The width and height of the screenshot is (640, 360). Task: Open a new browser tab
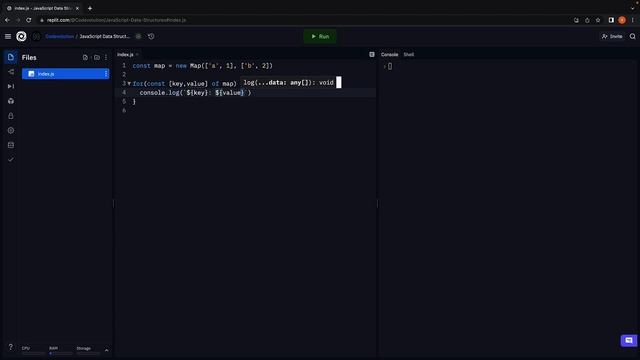tap(90, 8)
